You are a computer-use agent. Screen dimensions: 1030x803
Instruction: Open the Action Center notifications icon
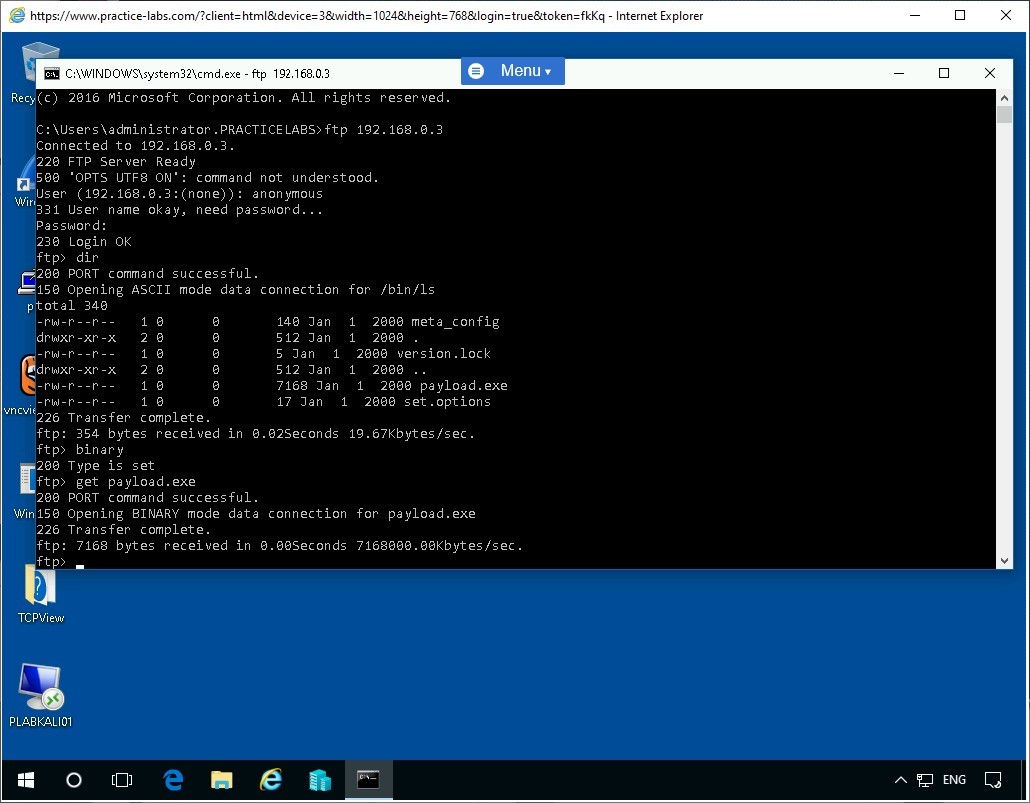(x=993, y=780)
